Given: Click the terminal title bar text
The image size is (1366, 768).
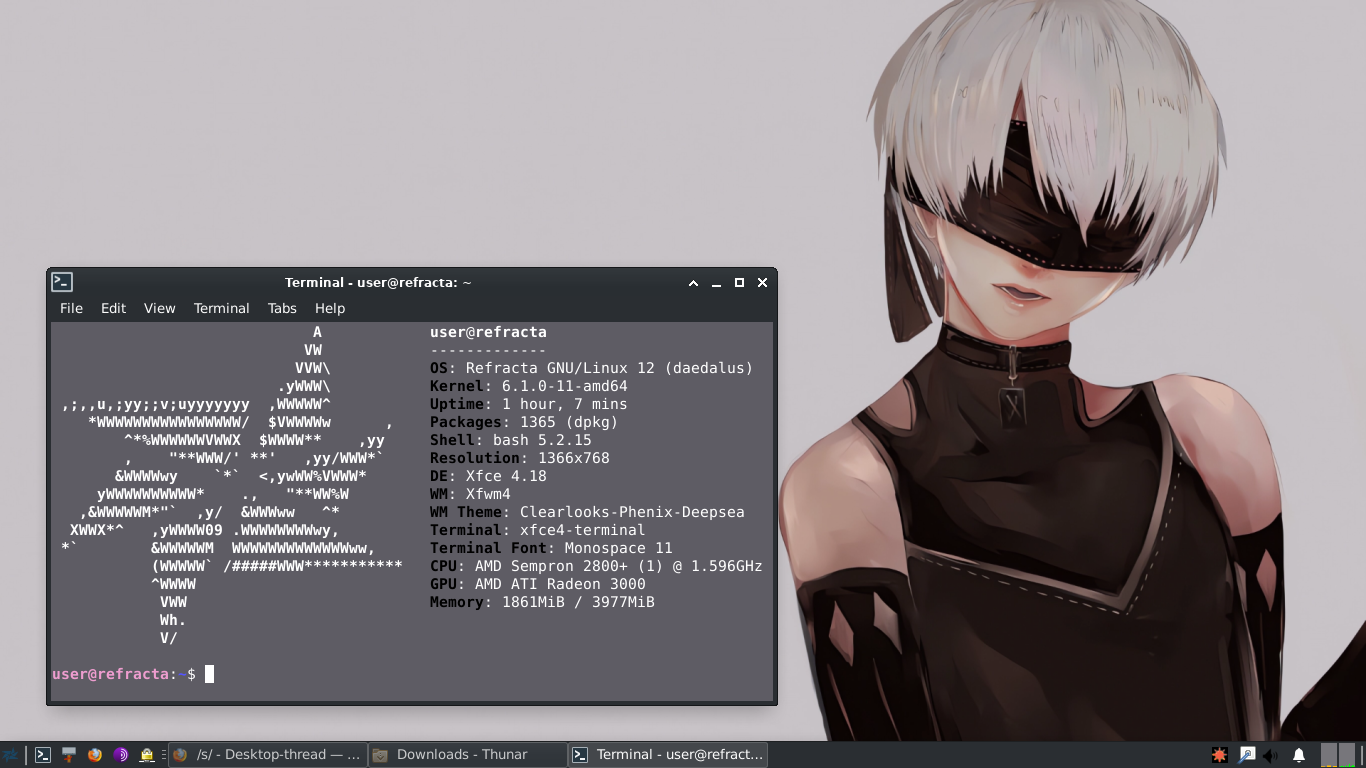Looking at the screenshot, I should [x=378, y=283].
